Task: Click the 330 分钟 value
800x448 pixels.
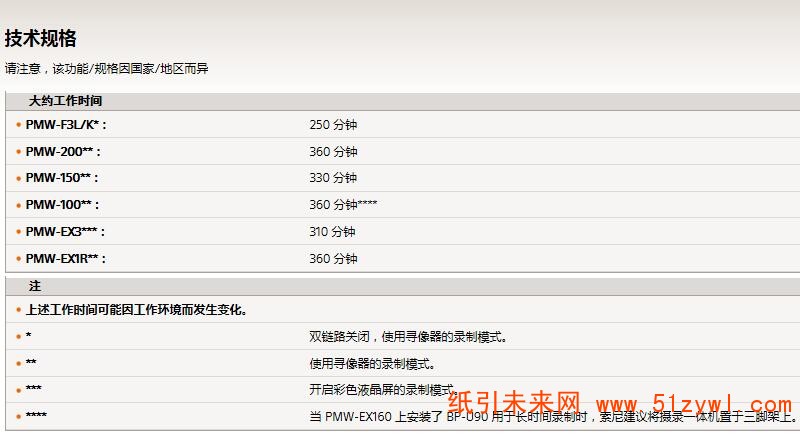Action: 333,178
